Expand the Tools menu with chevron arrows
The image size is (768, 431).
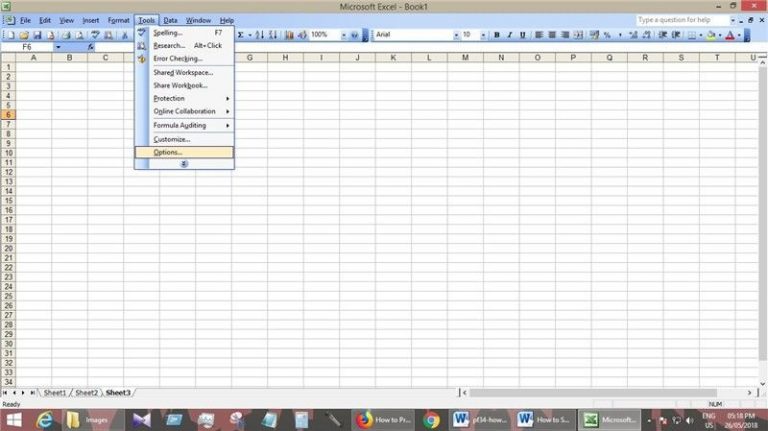pyautogui.click(x=184, y=163)
